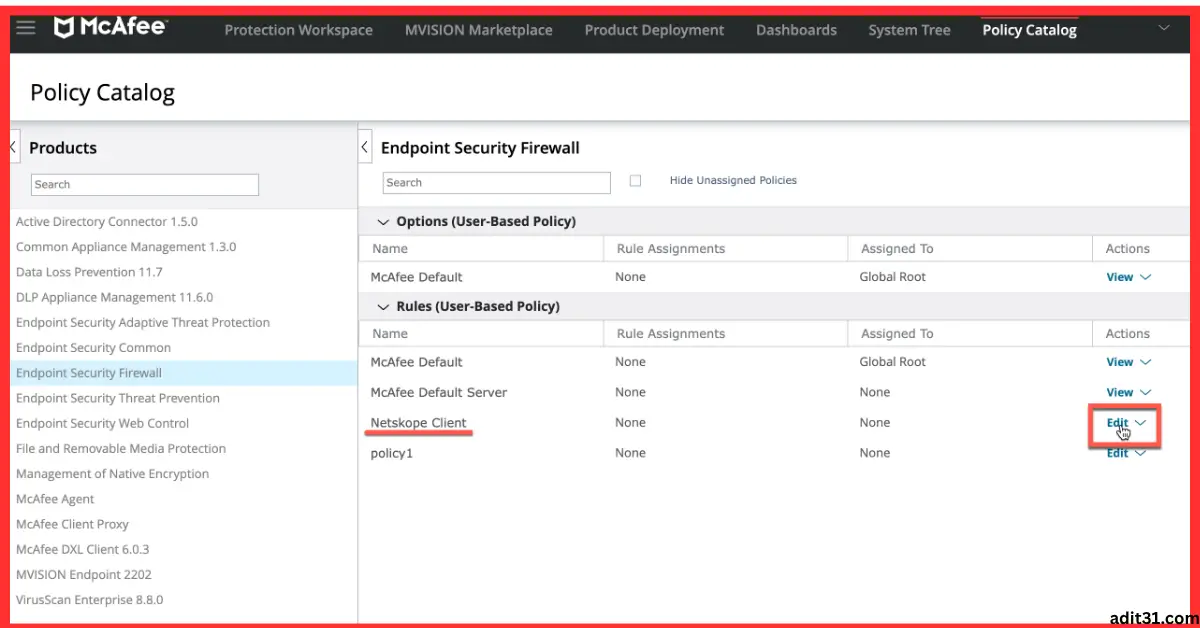Open action dropdown arrow for Netskope Client
The image size is (1200, 628).
(1141, 423)
